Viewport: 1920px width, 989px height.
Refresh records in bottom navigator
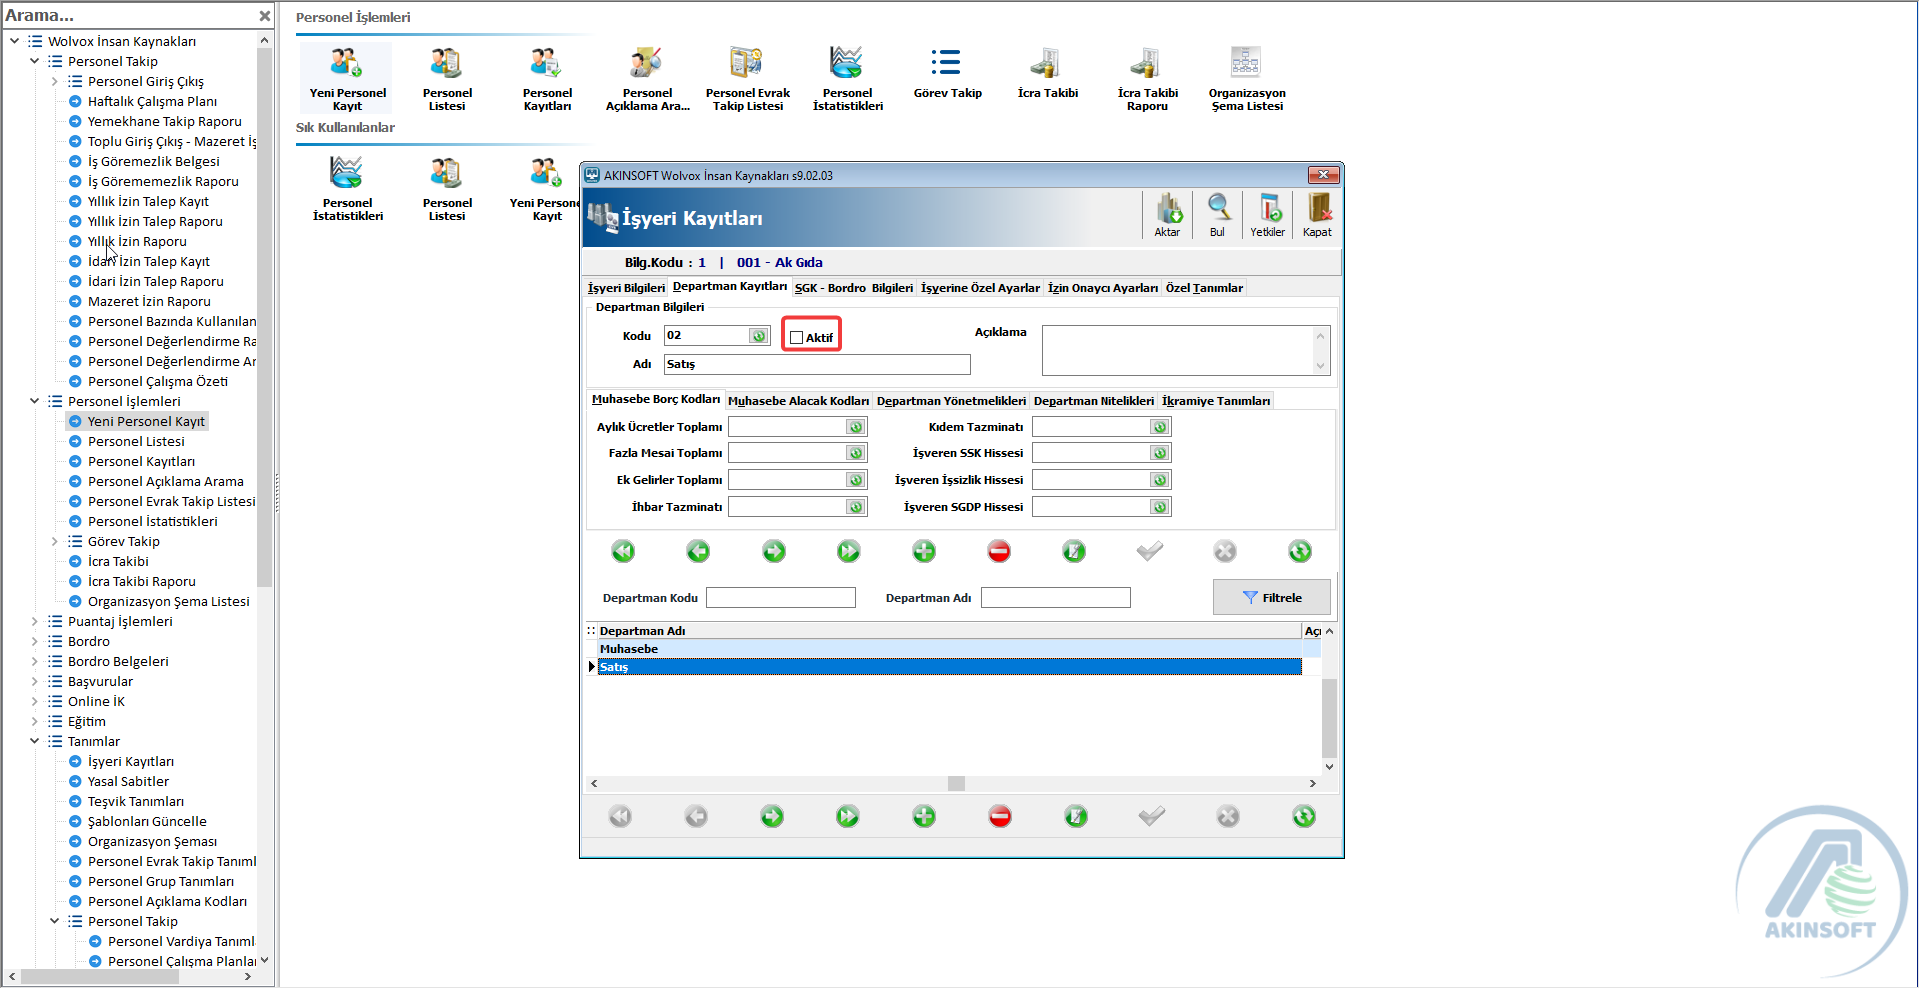[x=1304, y=817]
